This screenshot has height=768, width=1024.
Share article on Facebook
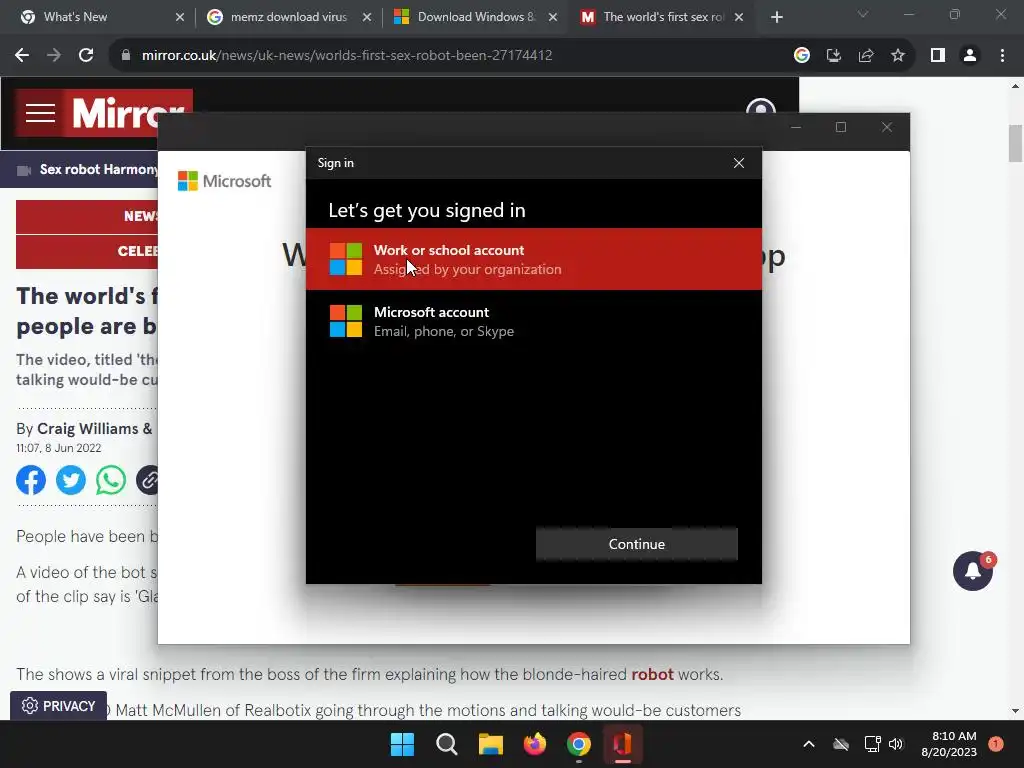click(31, 481)
